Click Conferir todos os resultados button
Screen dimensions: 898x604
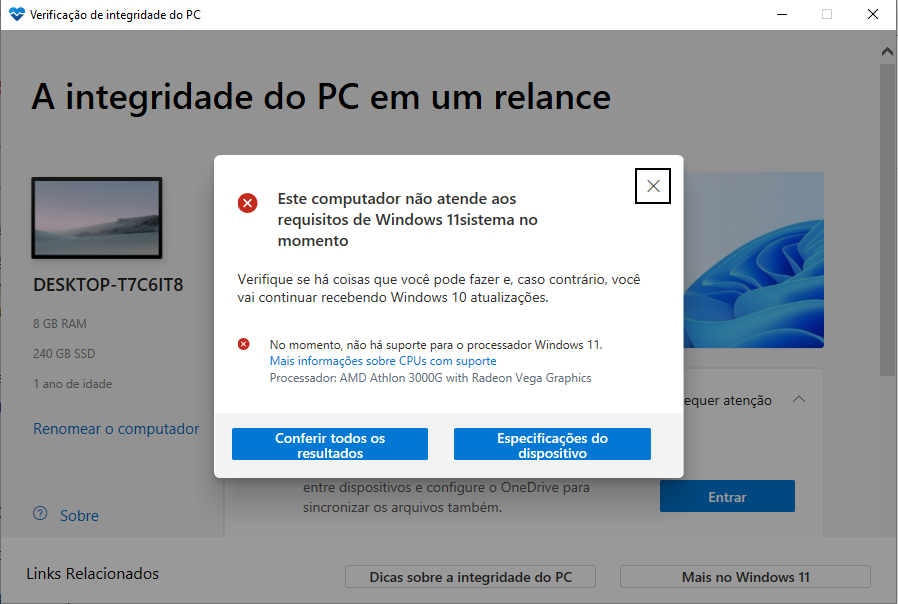[x=330, y=444]
